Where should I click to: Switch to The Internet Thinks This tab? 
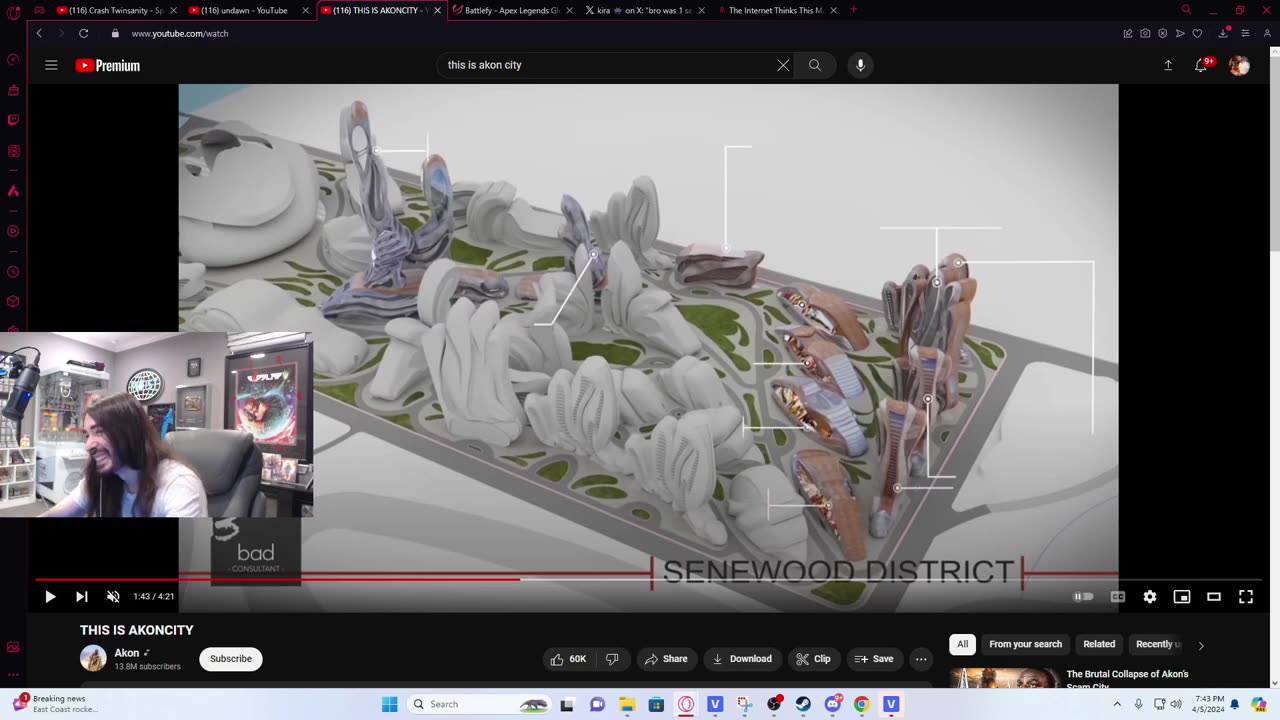point(776,10)
